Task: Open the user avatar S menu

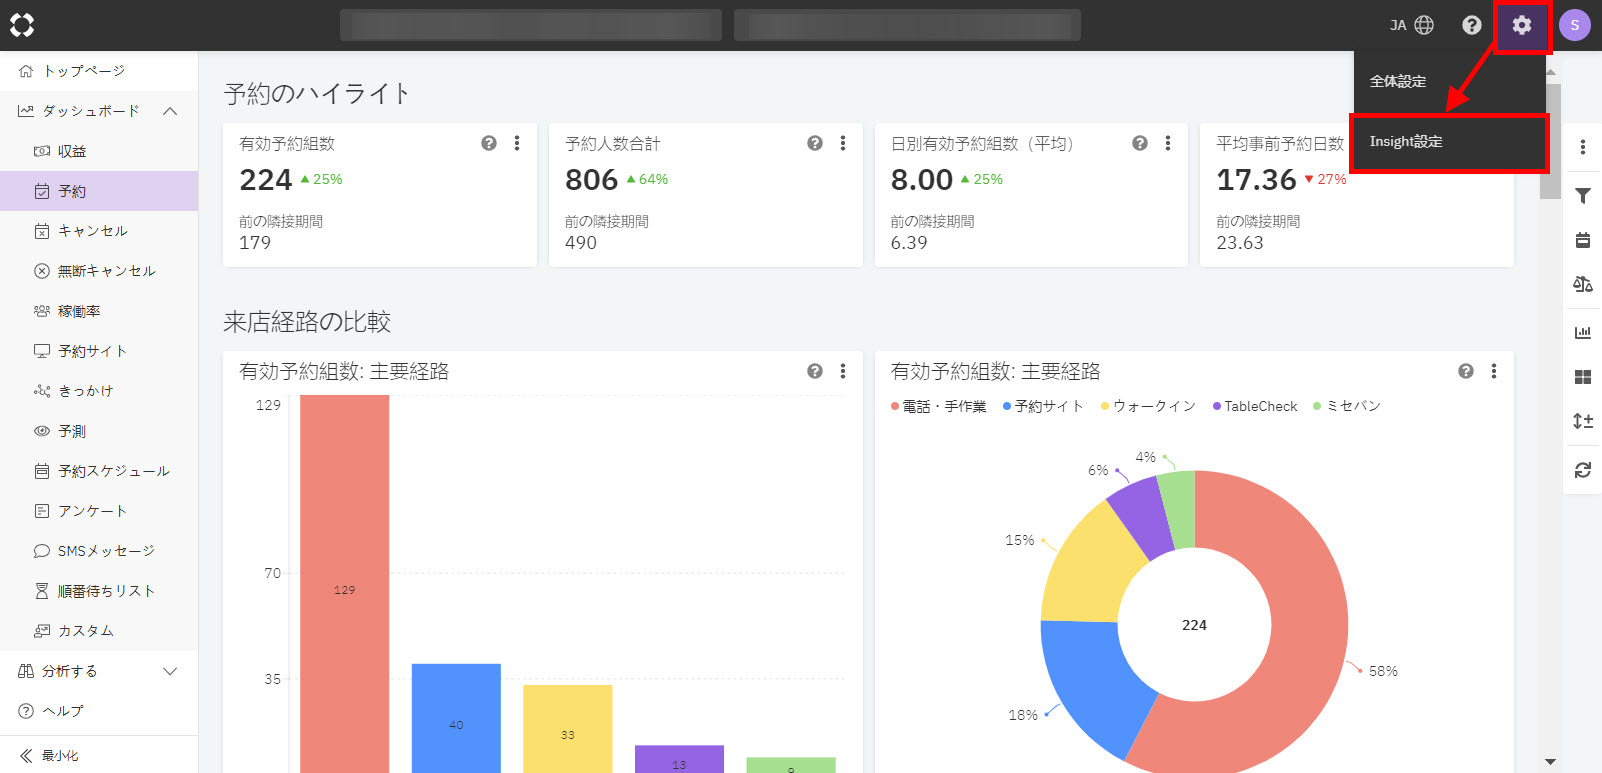Action: 1574,26
